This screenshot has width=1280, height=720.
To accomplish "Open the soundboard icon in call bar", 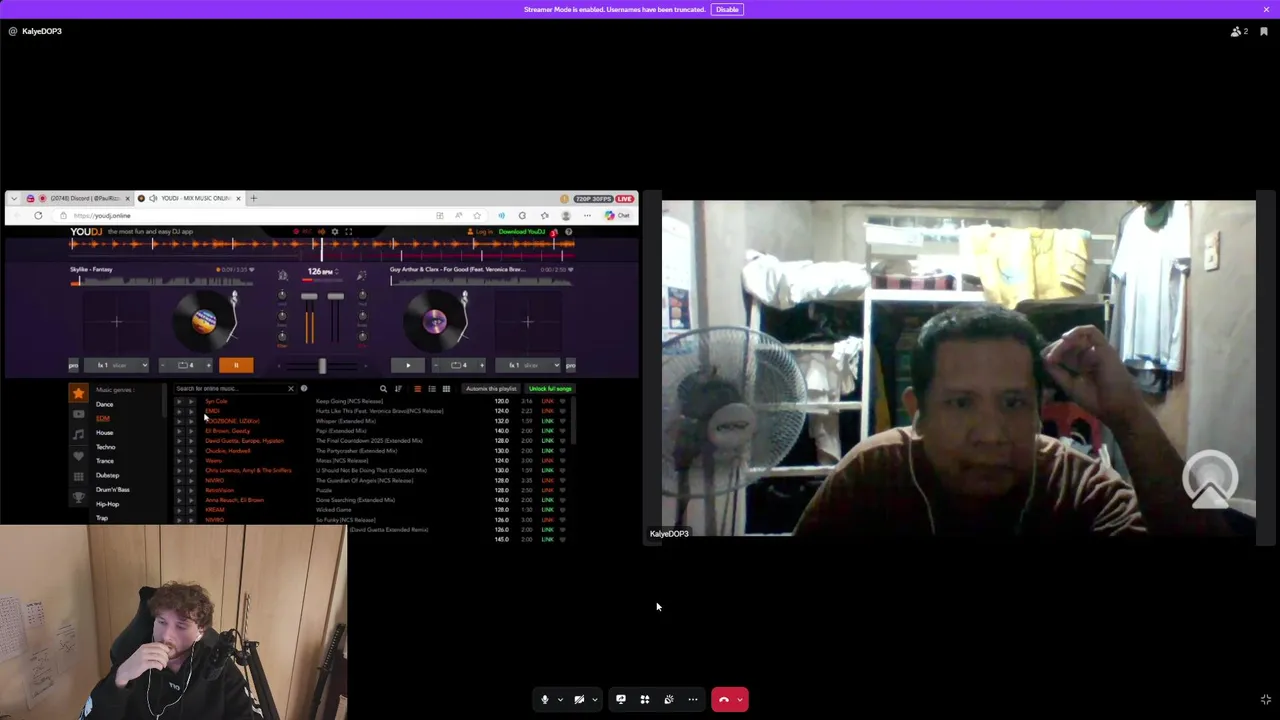I will pos(669,700).
